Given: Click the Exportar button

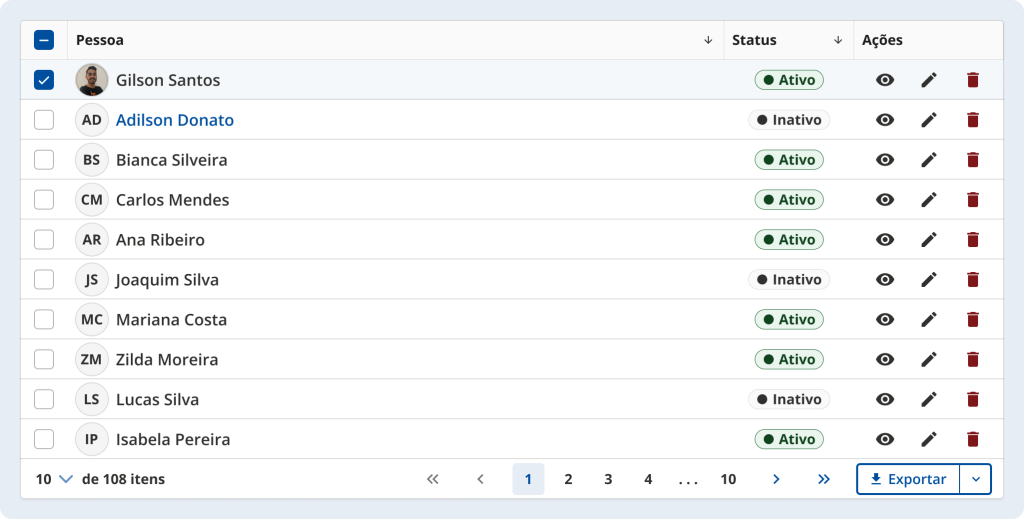Looking at the screenshot, I should pos(908,479).
